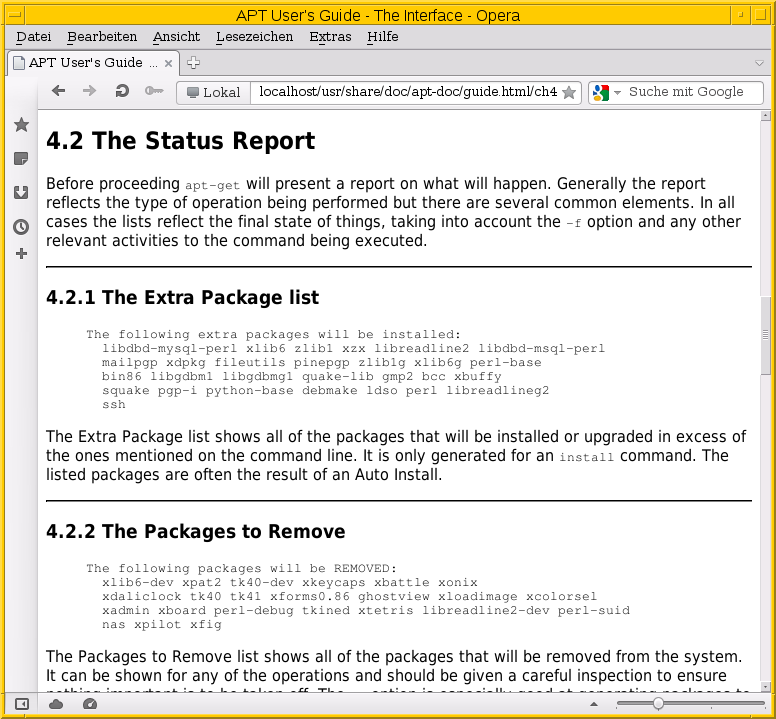Image resolution: width=776 pixels, height=719 pixels.
Task: Open a new tab with plus button
Action: click(x=194, y=63)
